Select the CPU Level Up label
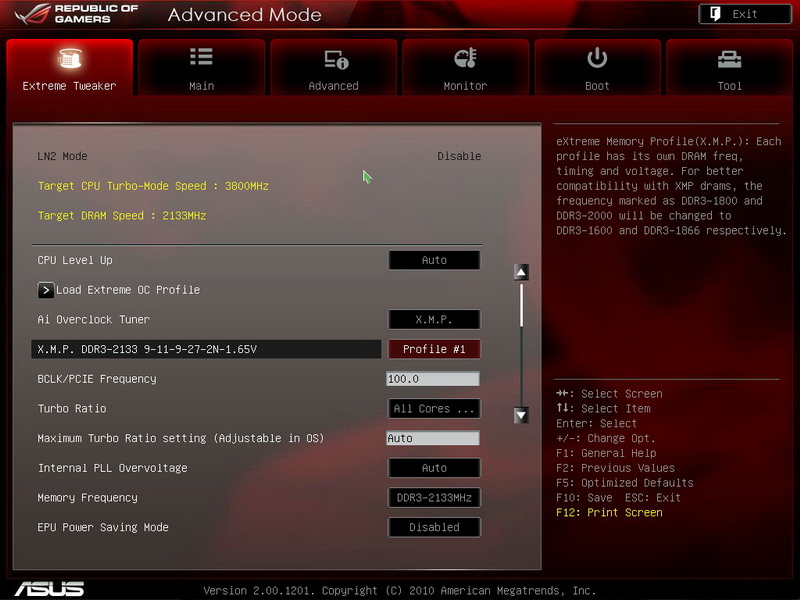The height and width of the screenshot is (600, 800). (75, 260)
